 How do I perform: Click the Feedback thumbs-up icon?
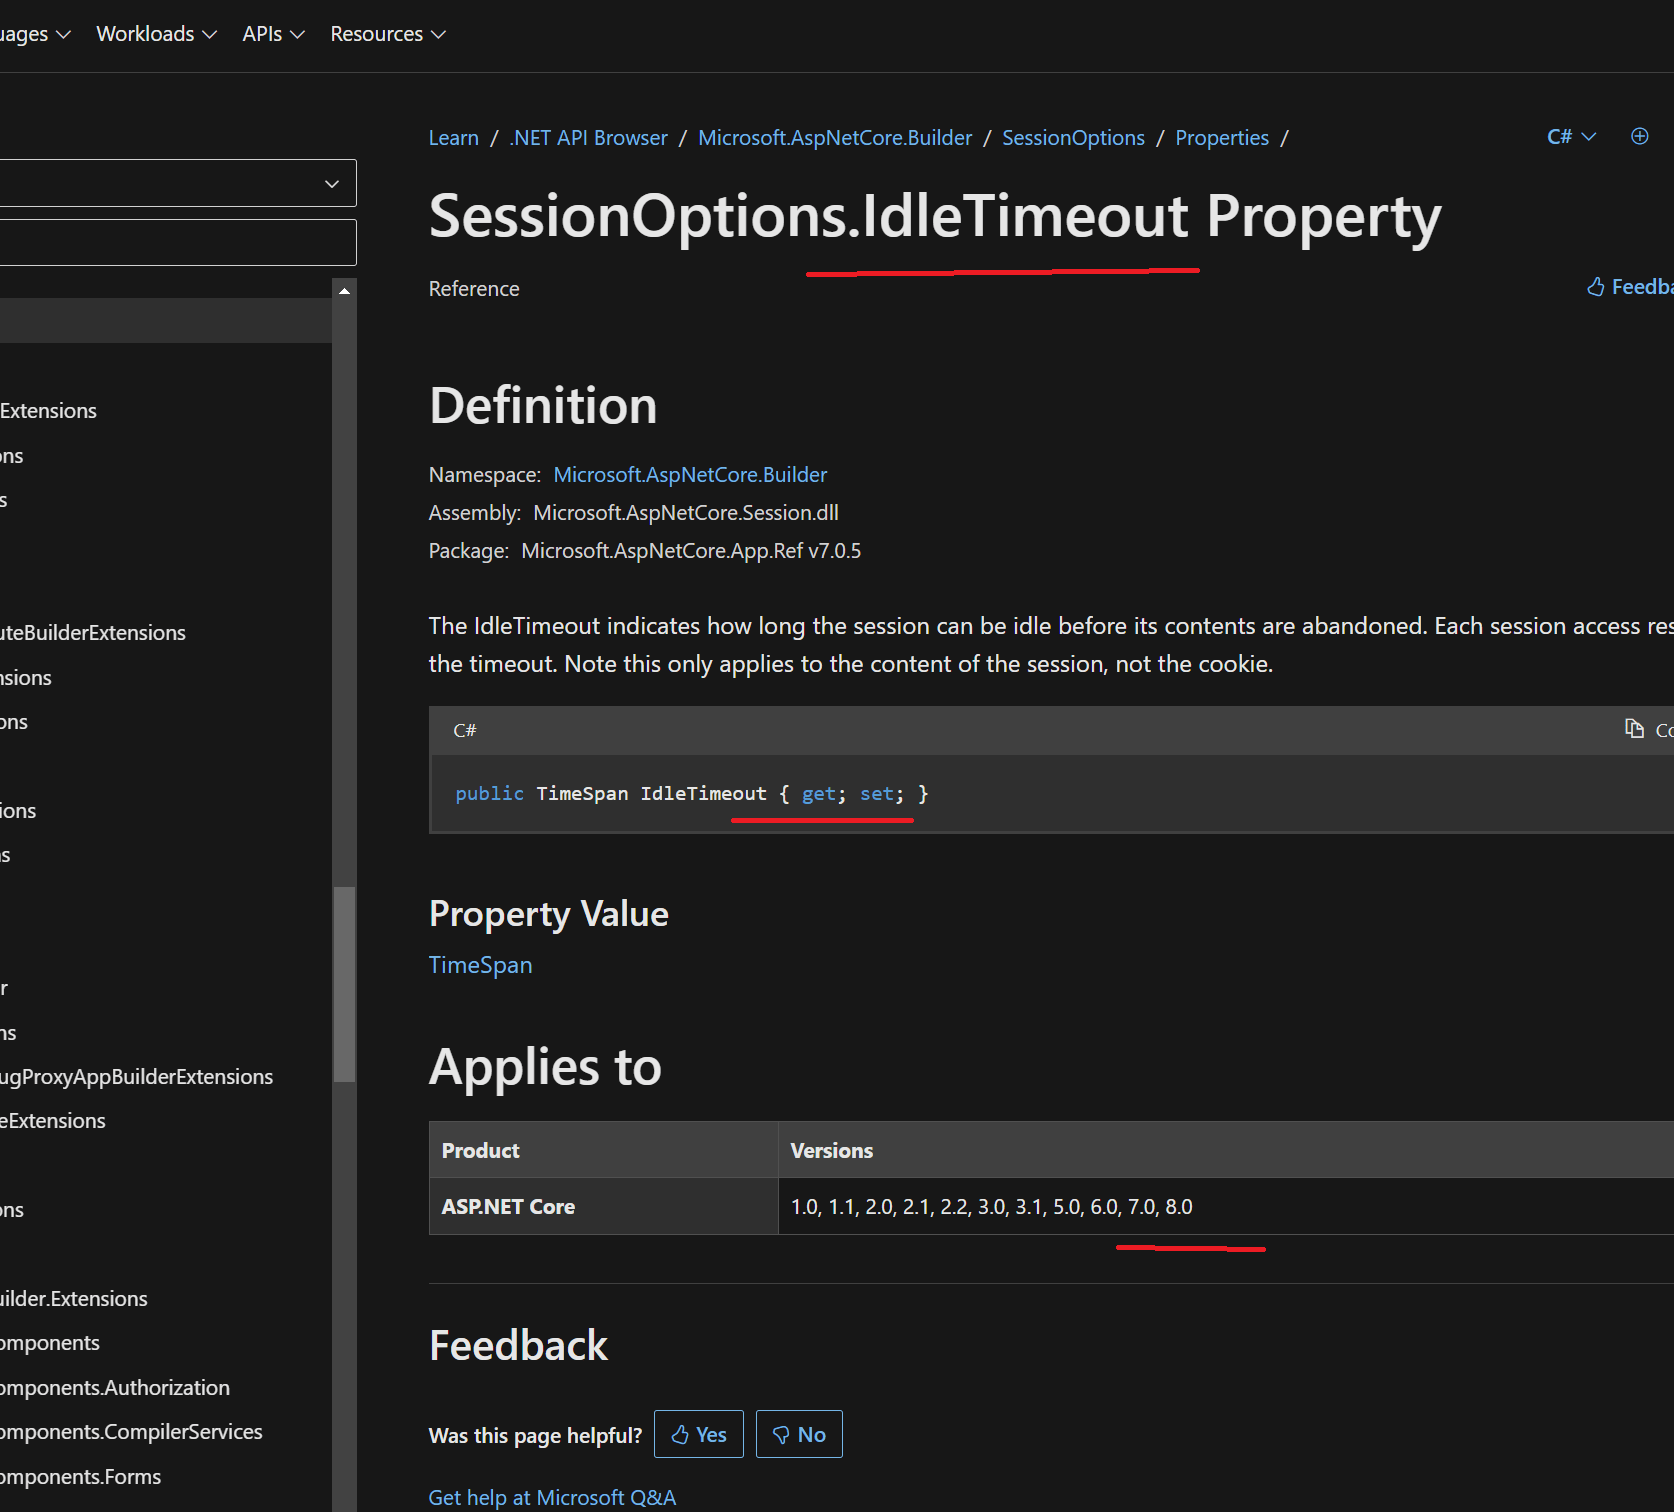click(x=1596, y=288)
